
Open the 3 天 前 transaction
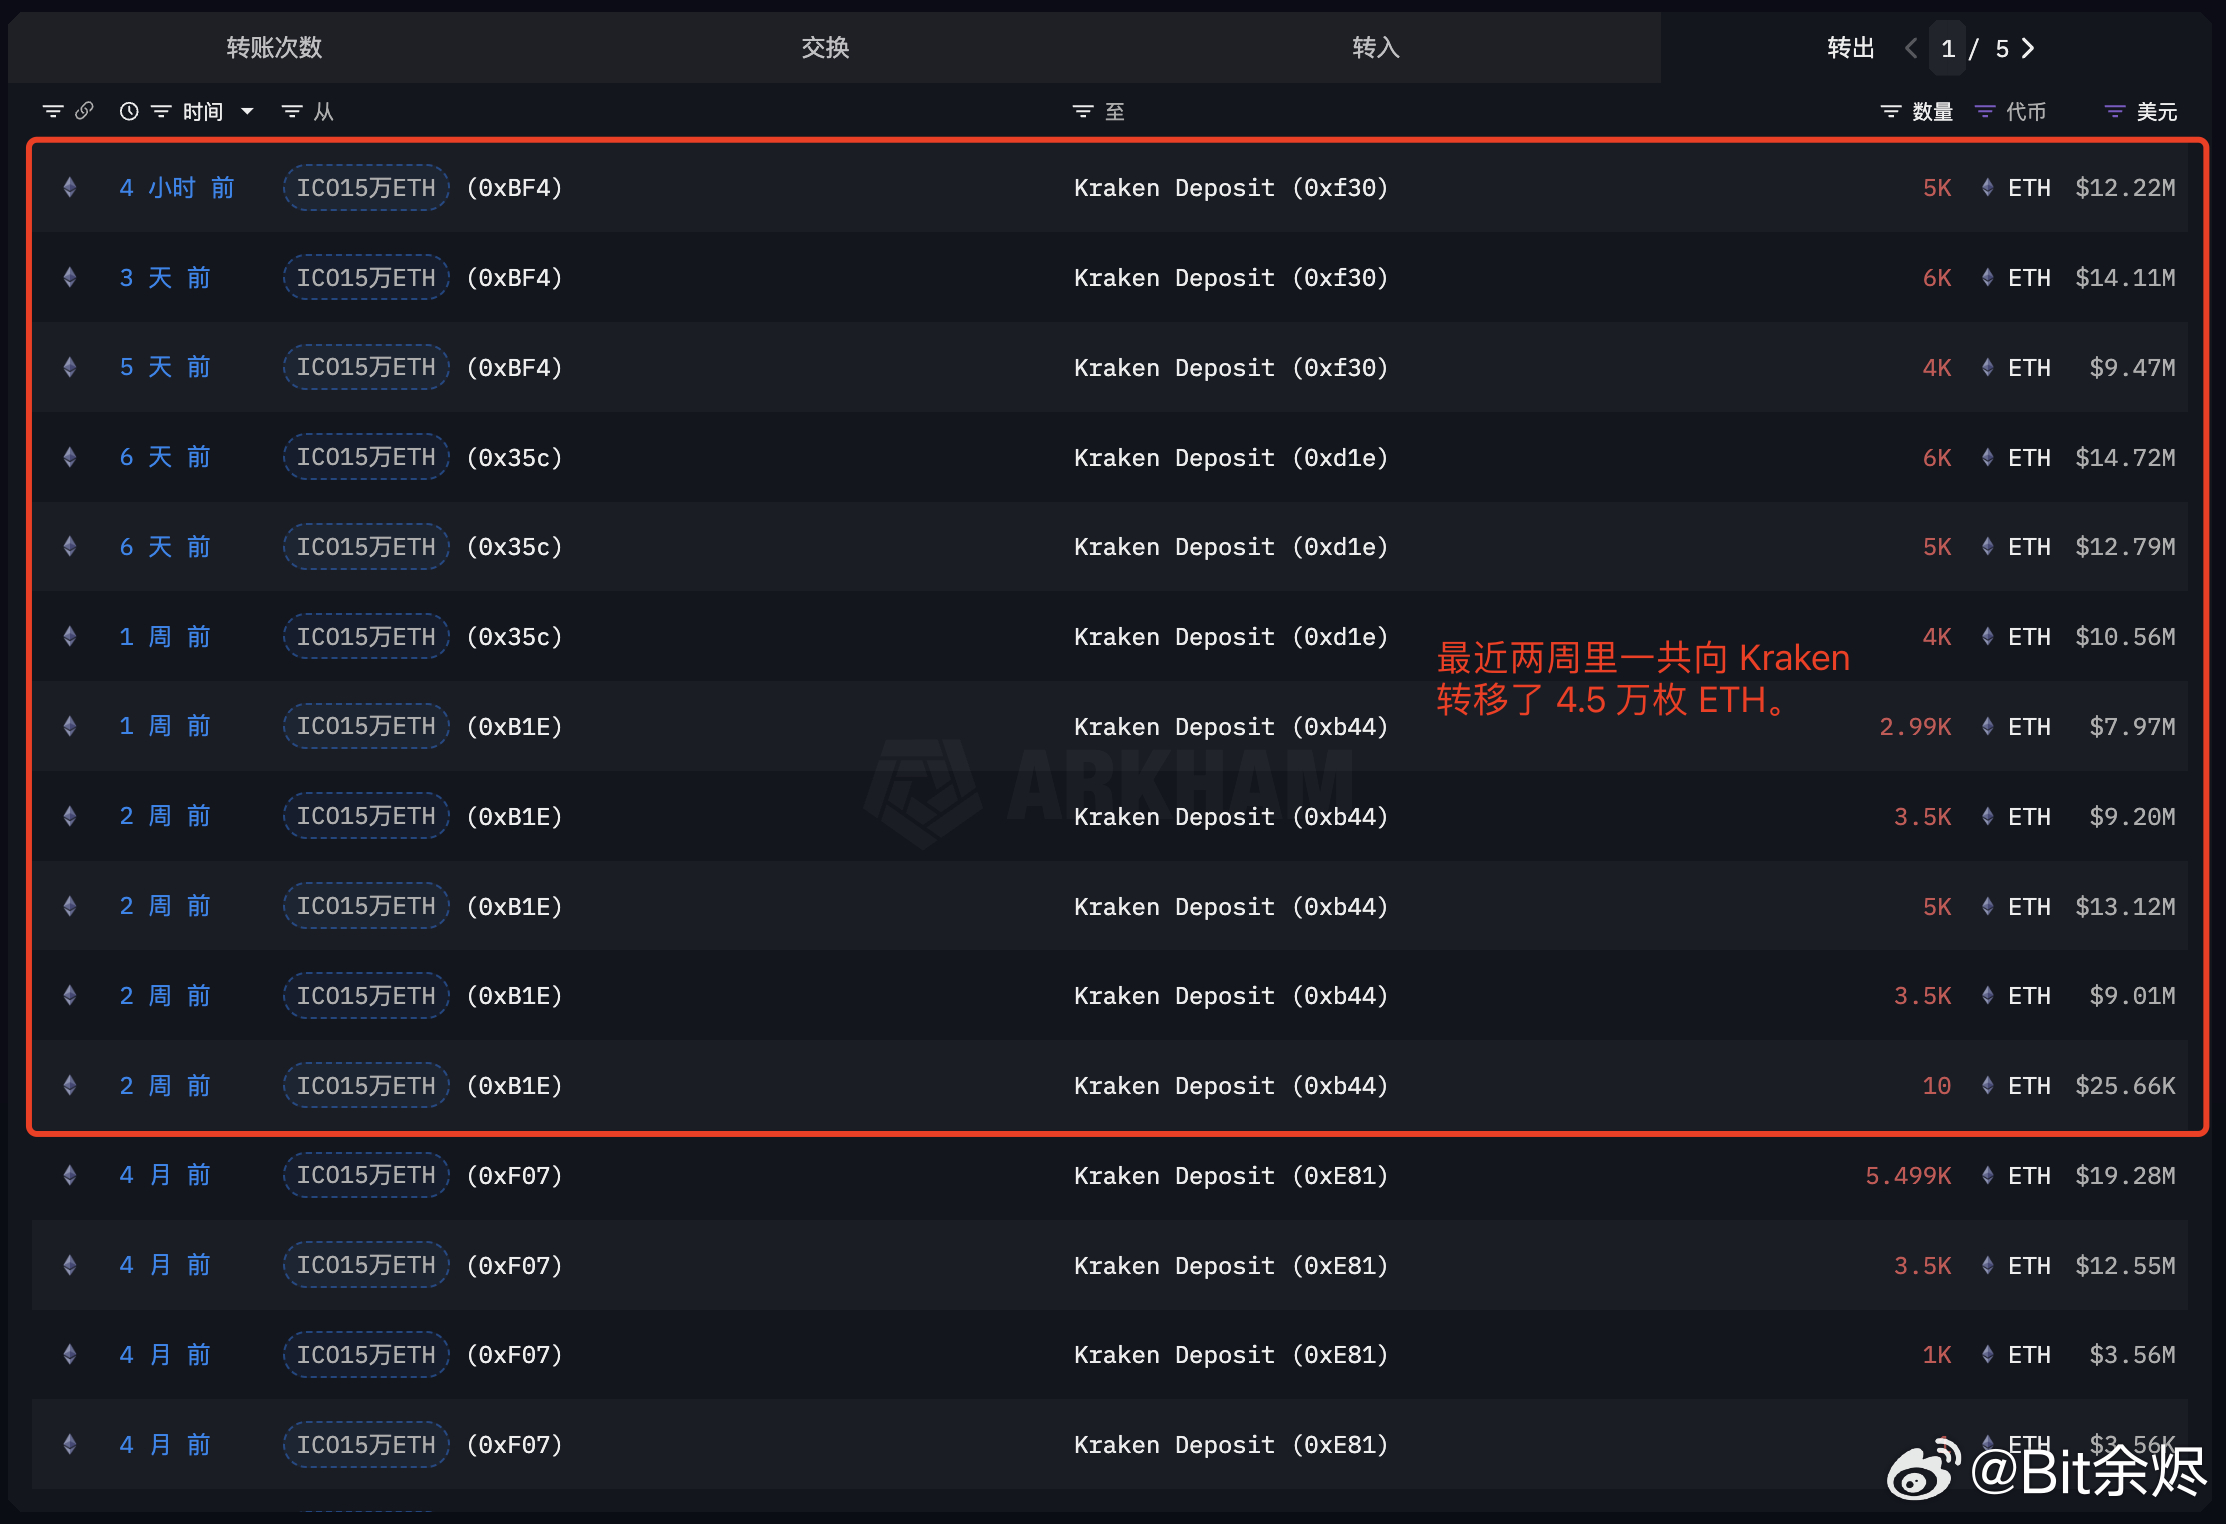[x=165, y=278]
